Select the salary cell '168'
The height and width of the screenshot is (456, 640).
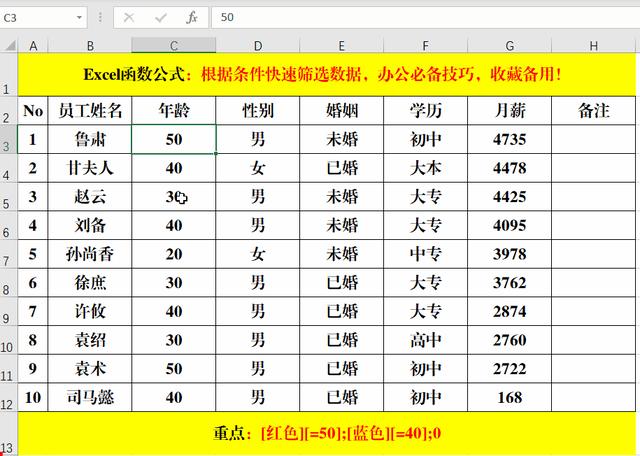[509, 398]
